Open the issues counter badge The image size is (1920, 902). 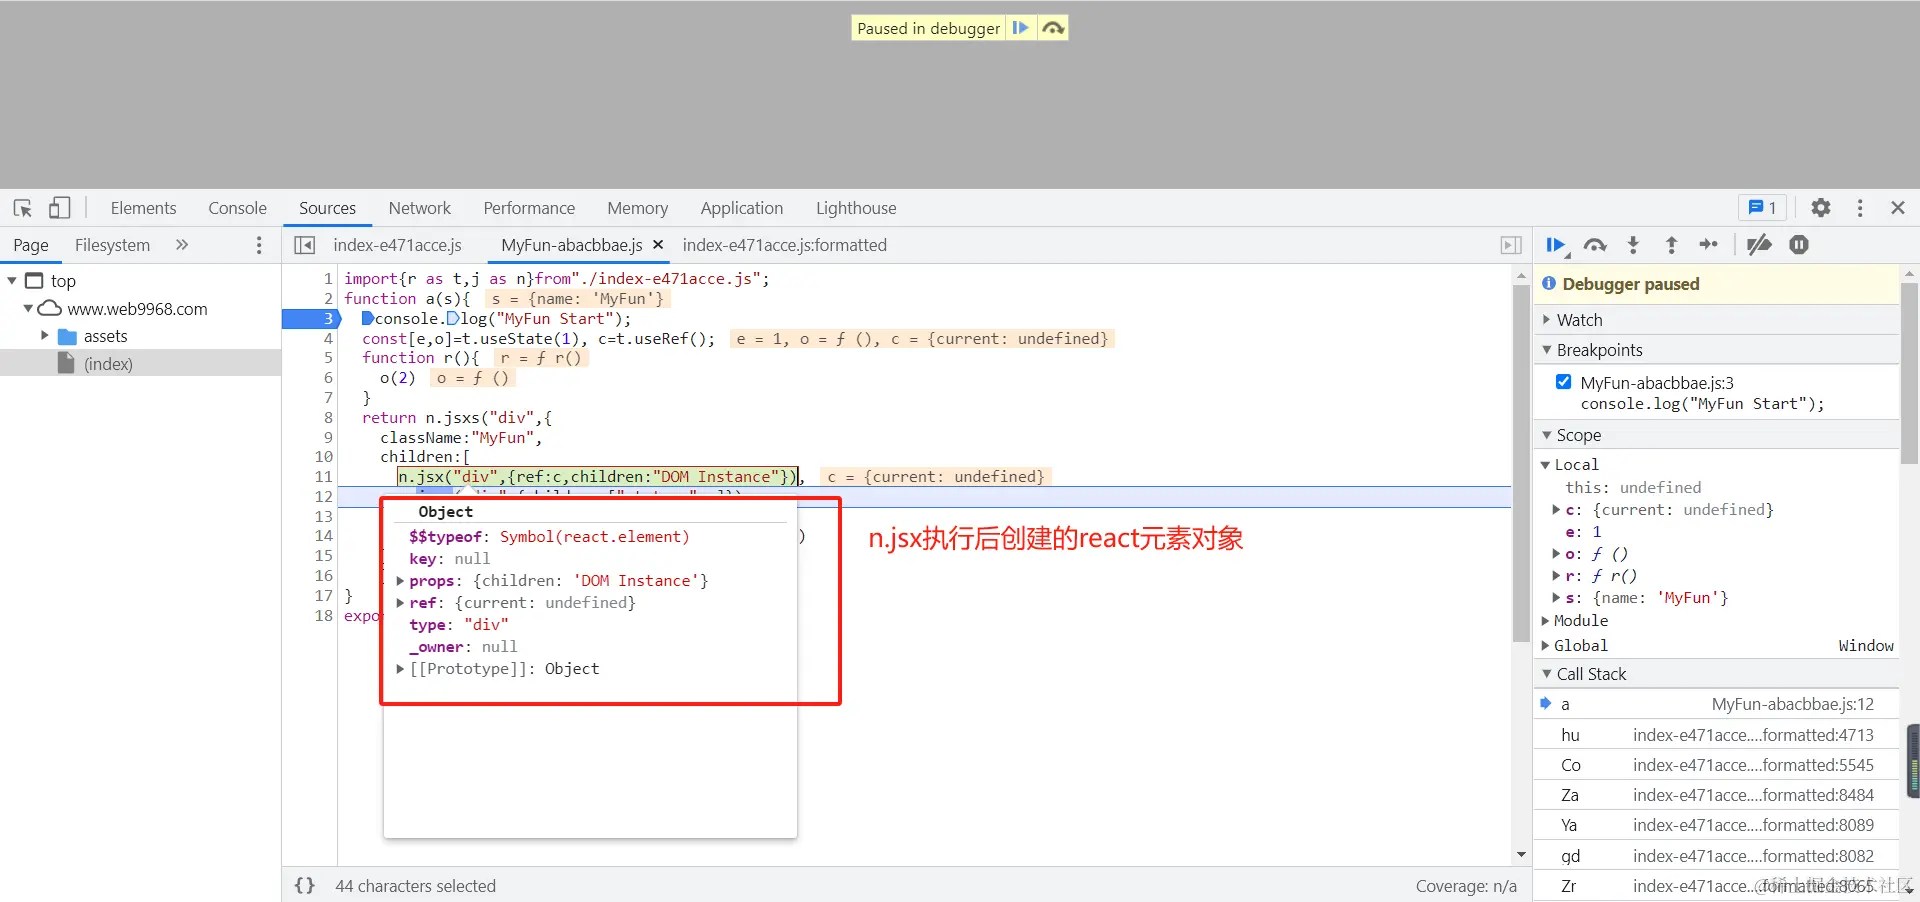pos(1762,208)
